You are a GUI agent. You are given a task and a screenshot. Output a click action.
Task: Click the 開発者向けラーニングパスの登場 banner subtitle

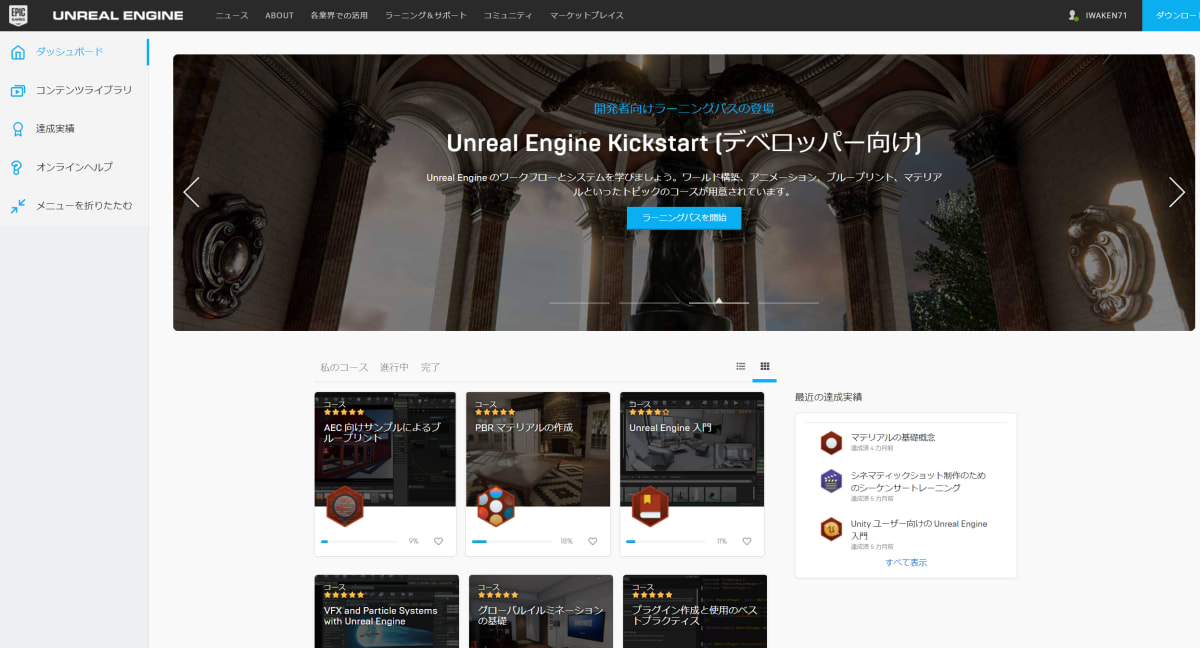point(684,108)
